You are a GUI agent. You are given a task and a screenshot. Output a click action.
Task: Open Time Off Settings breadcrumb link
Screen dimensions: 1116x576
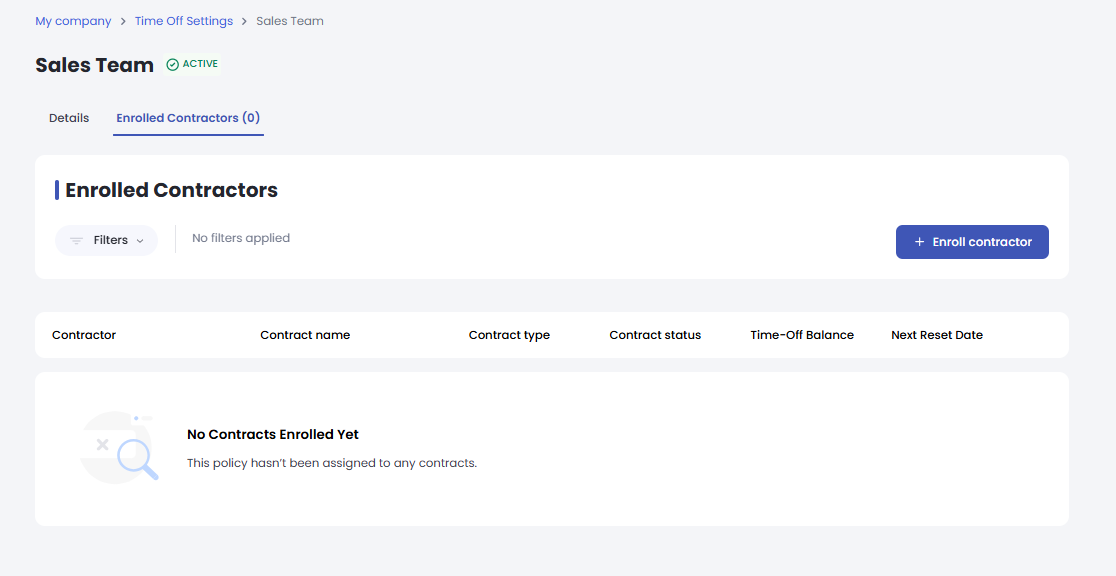point(184,21)
